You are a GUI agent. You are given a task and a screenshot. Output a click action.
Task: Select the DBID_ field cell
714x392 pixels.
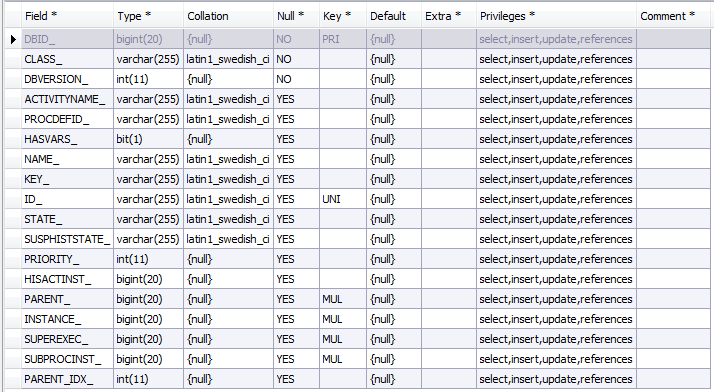coord(67,39)
